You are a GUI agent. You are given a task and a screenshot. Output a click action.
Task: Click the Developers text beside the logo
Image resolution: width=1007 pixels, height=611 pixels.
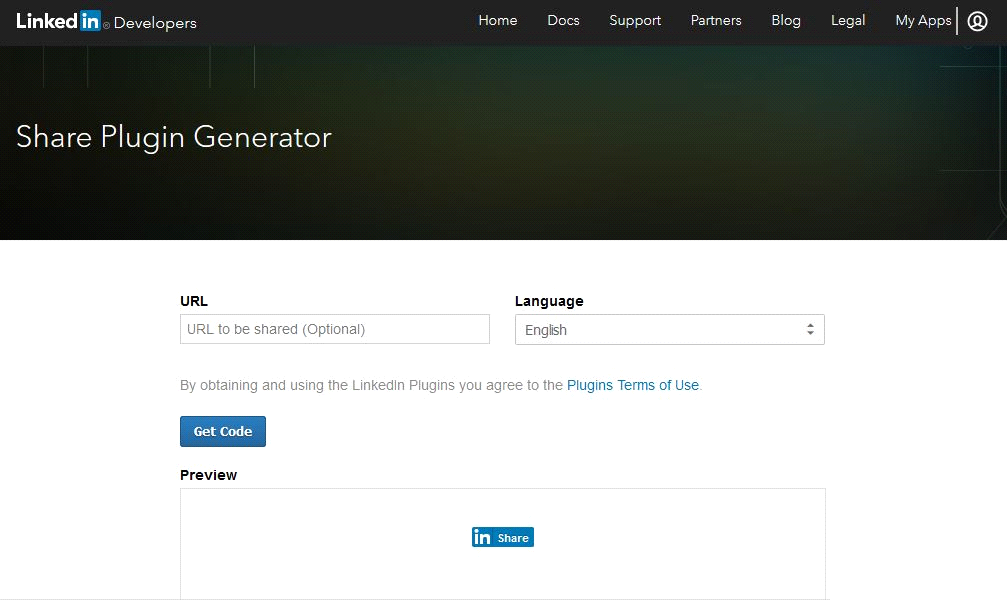155,23
